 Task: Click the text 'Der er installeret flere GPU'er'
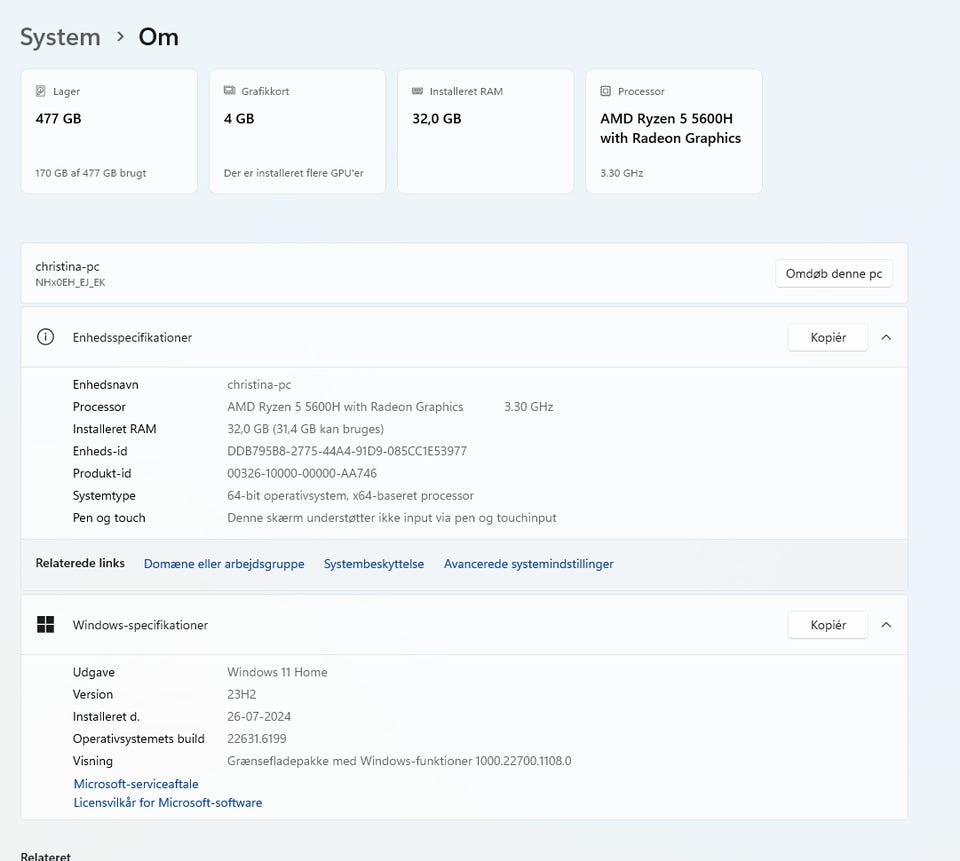pyautogui.click(x=294, y=173)
